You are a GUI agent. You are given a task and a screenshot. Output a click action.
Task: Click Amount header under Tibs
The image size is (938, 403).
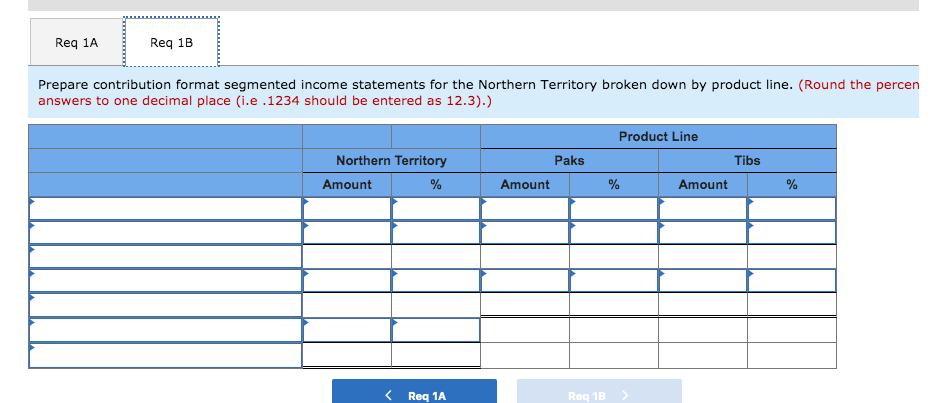[x=703, y=185]
